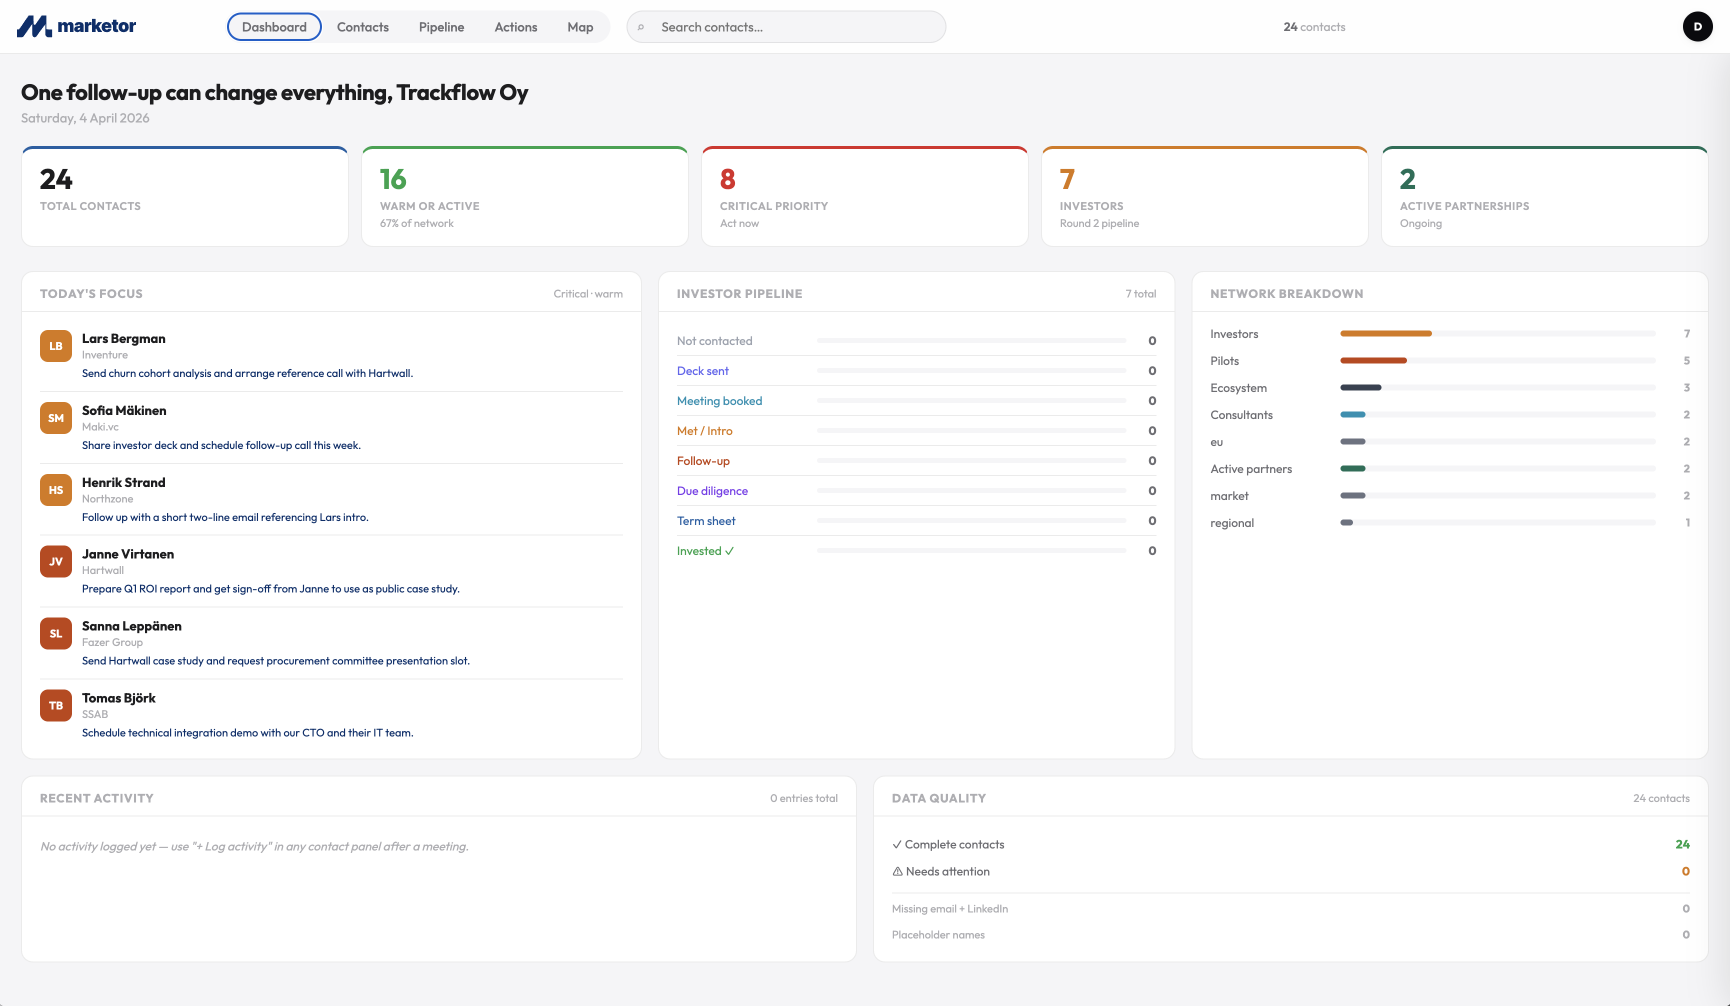Click the Marketor logo icon
Viewport: 1731px width, 1007px height.
(34, 27)
